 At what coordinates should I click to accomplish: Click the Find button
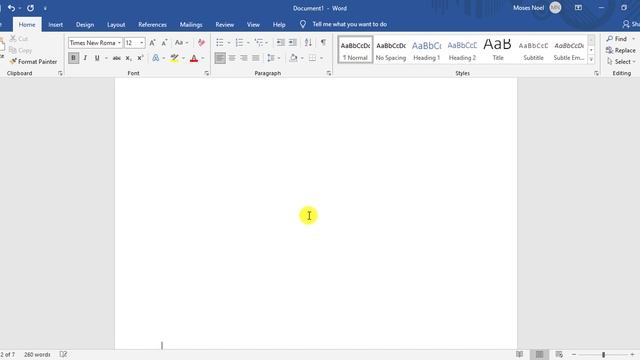click(617, 39)
